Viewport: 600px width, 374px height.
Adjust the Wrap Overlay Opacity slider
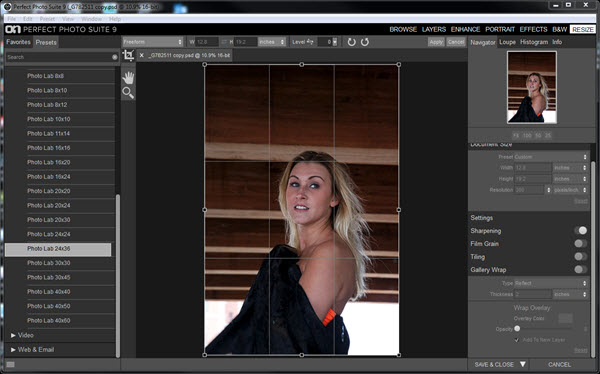(517, 328)
